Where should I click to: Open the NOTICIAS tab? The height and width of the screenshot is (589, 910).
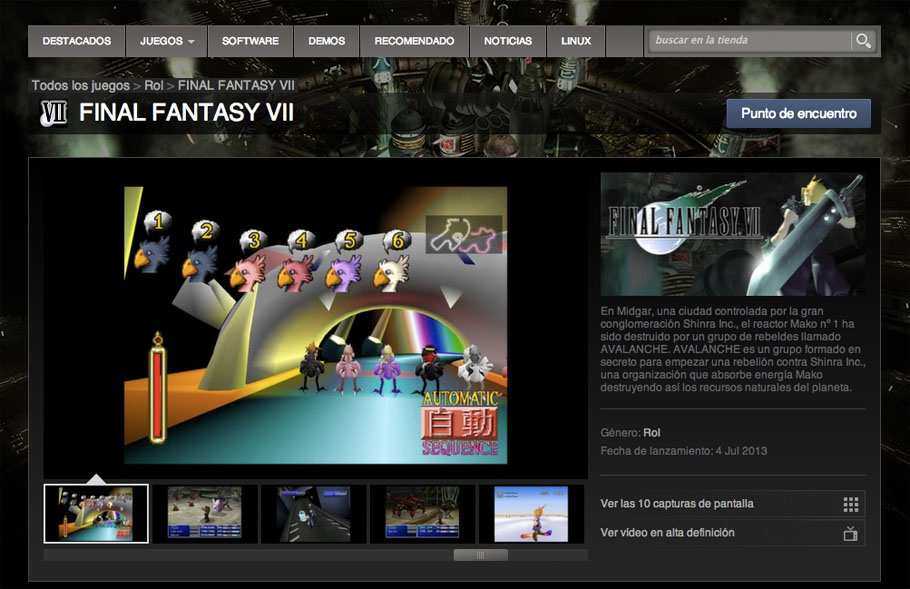(508, 41)
